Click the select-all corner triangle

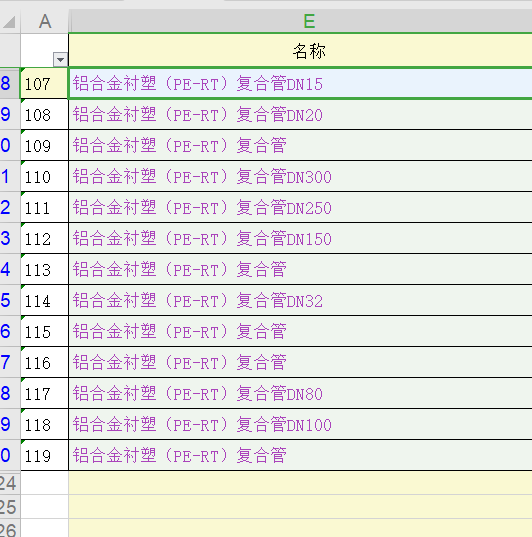pos(10,21)
